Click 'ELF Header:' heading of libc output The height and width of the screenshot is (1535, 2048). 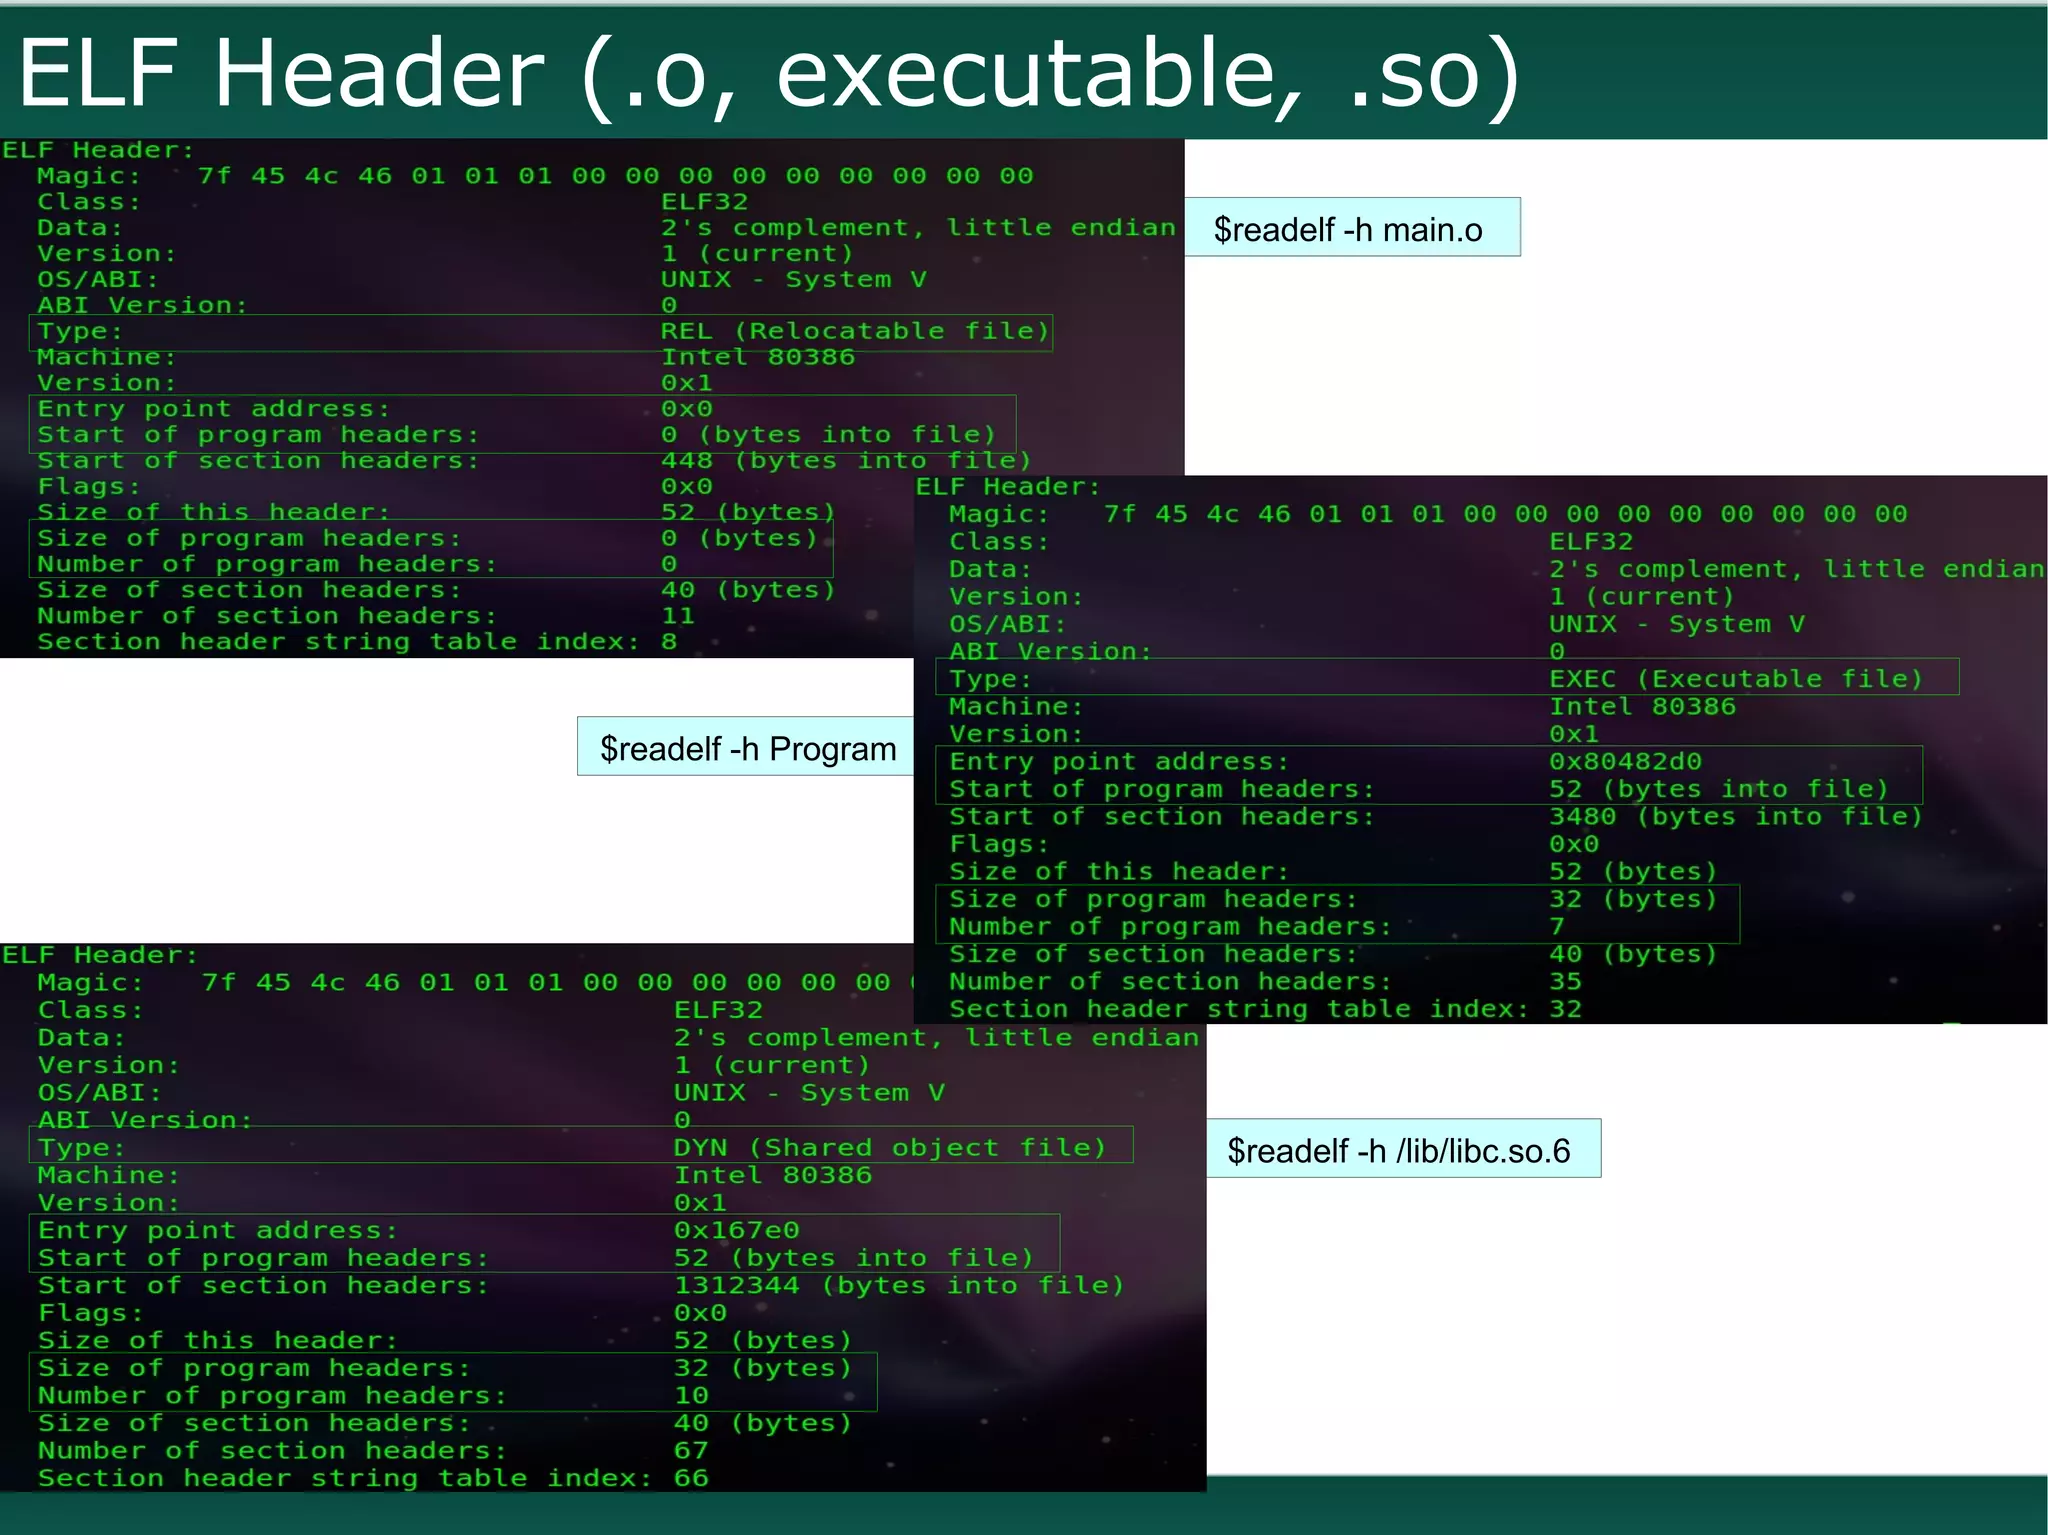(x=100, y=955)
